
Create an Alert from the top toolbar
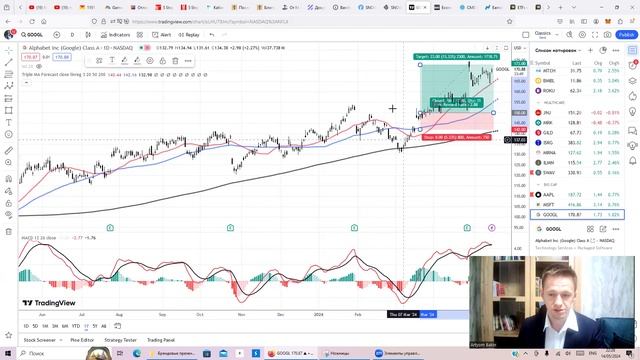click(162, 35)
